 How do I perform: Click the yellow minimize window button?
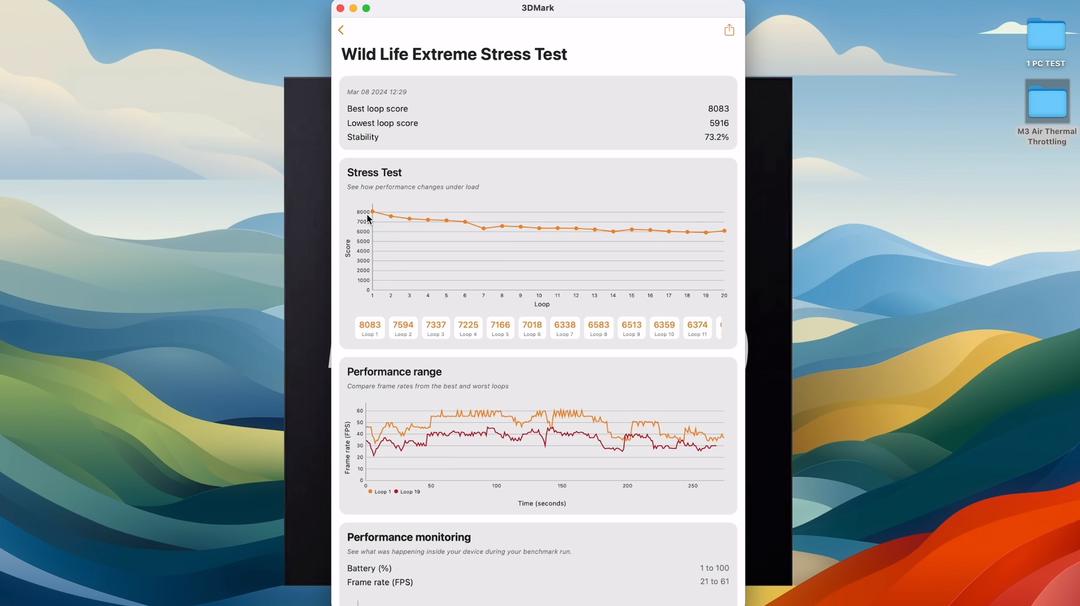coord(353,8)
